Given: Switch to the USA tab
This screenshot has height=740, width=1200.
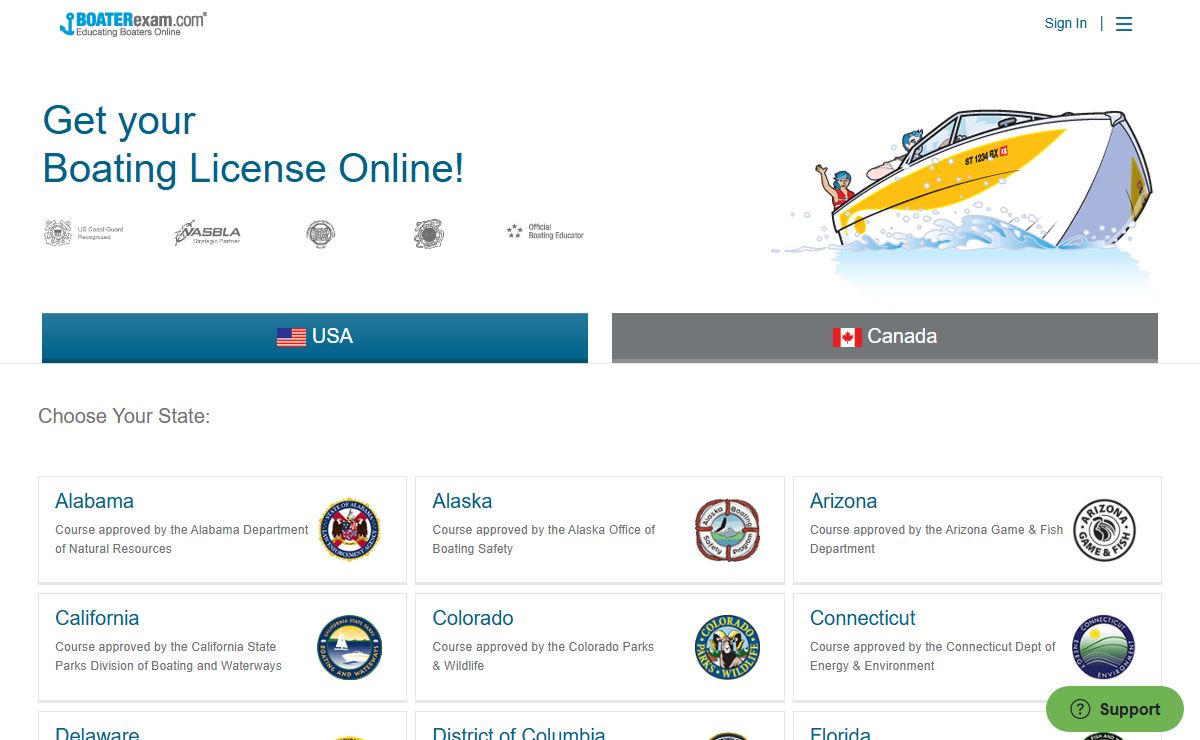Looking at the screenshot, I should pos(315,337).
